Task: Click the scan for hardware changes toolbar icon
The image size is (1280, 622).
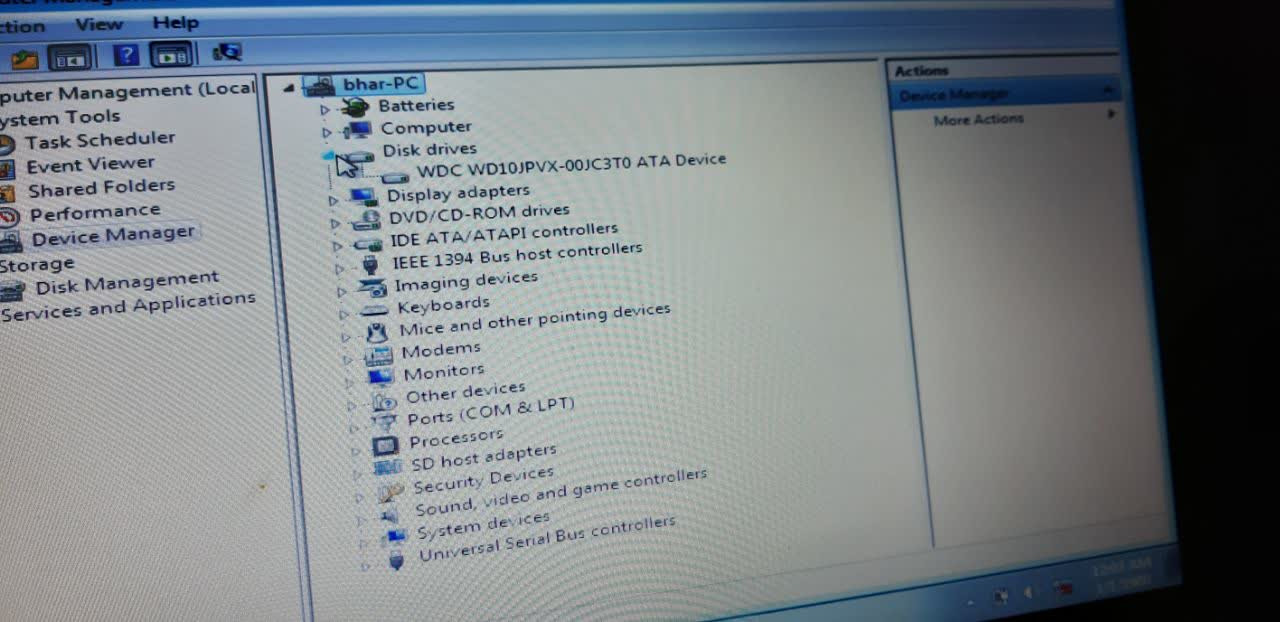Action: (227, 52)
